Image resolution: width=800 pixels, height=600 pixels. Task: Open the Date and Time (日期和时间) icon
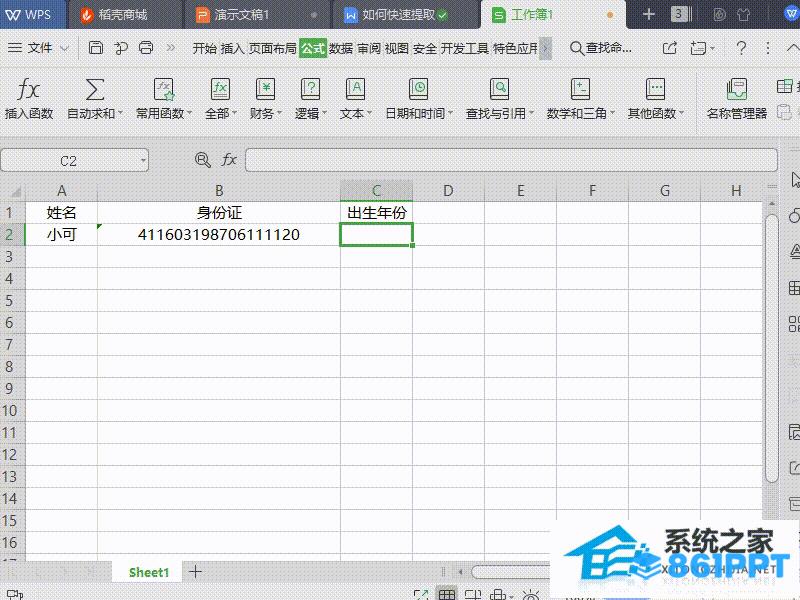[418, 90]
